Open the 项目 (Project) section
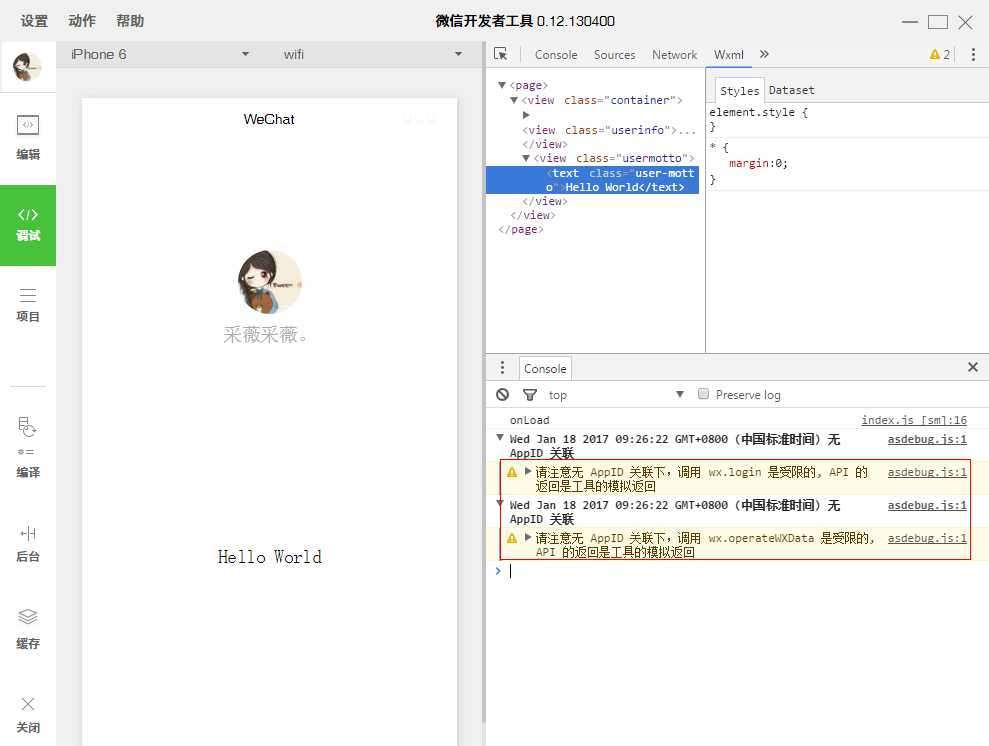 click(28, 305)
